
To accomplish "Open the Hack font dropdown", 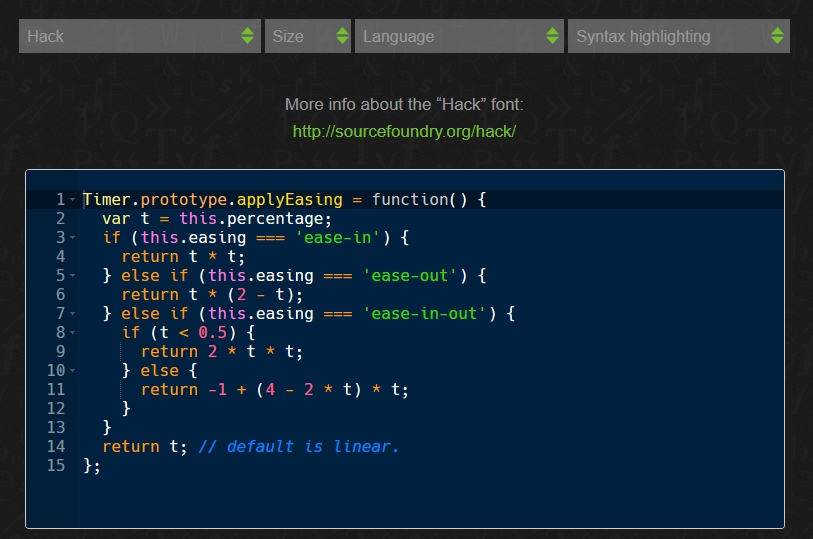I will coord(139,36).
